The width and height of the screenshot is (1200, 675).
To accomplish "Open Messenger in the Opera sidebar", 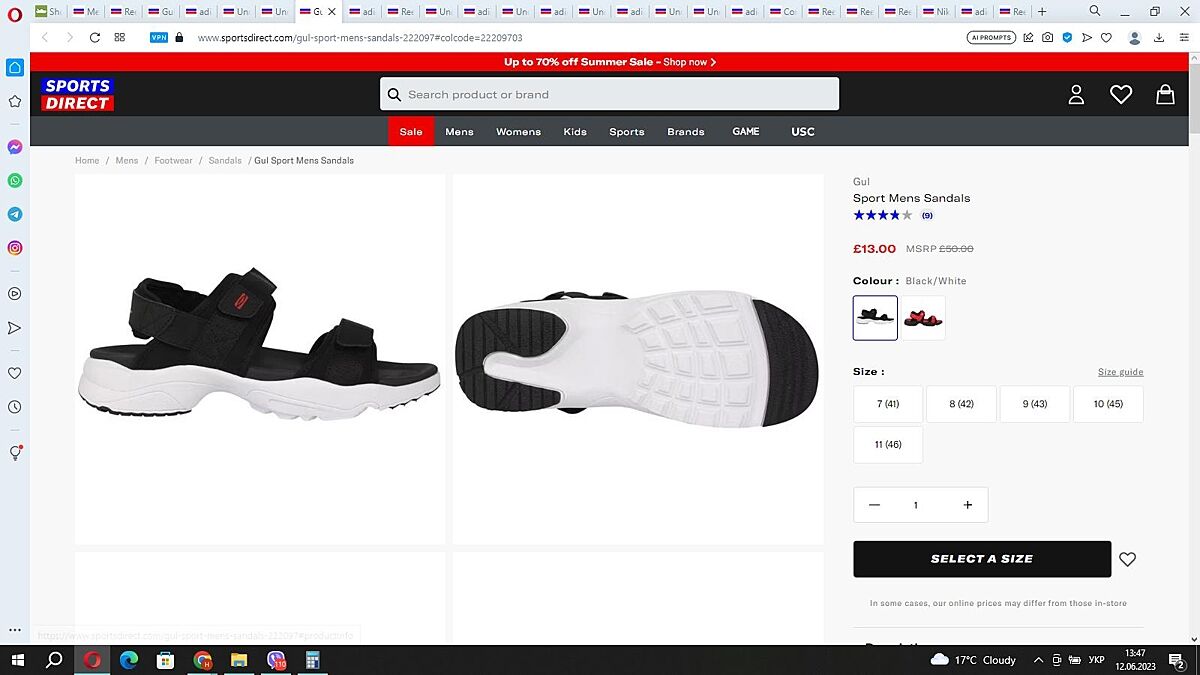I will [x=15, y=147].
